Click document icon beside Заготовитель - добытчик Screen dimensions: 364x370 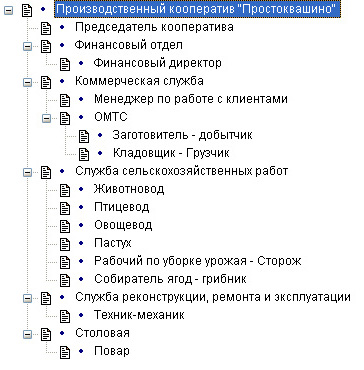(x=84, y=136)
